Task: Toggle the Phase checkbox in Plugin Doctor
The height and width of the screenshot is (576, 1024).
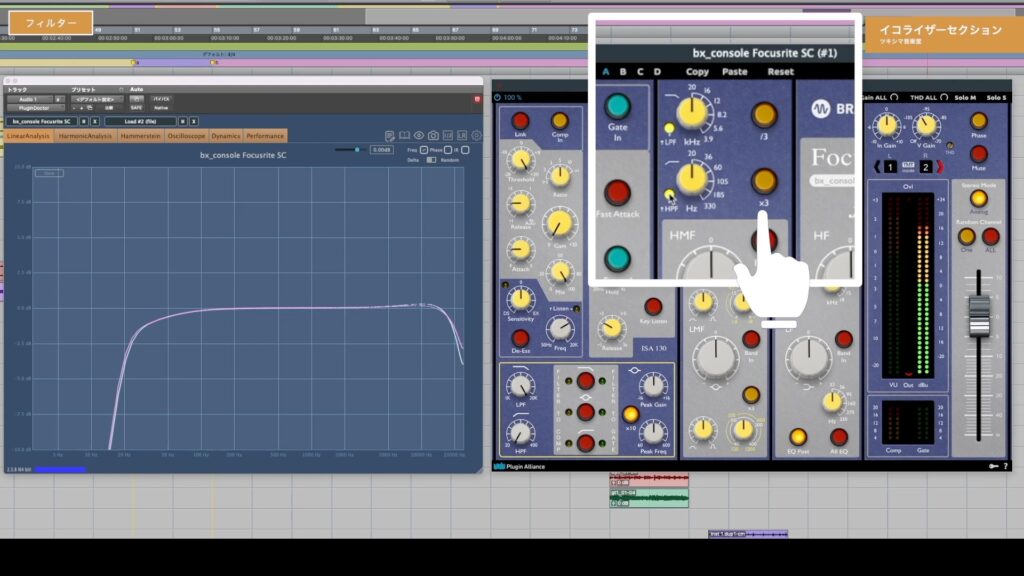Action: pyautogui.click(x=448, y=150)
